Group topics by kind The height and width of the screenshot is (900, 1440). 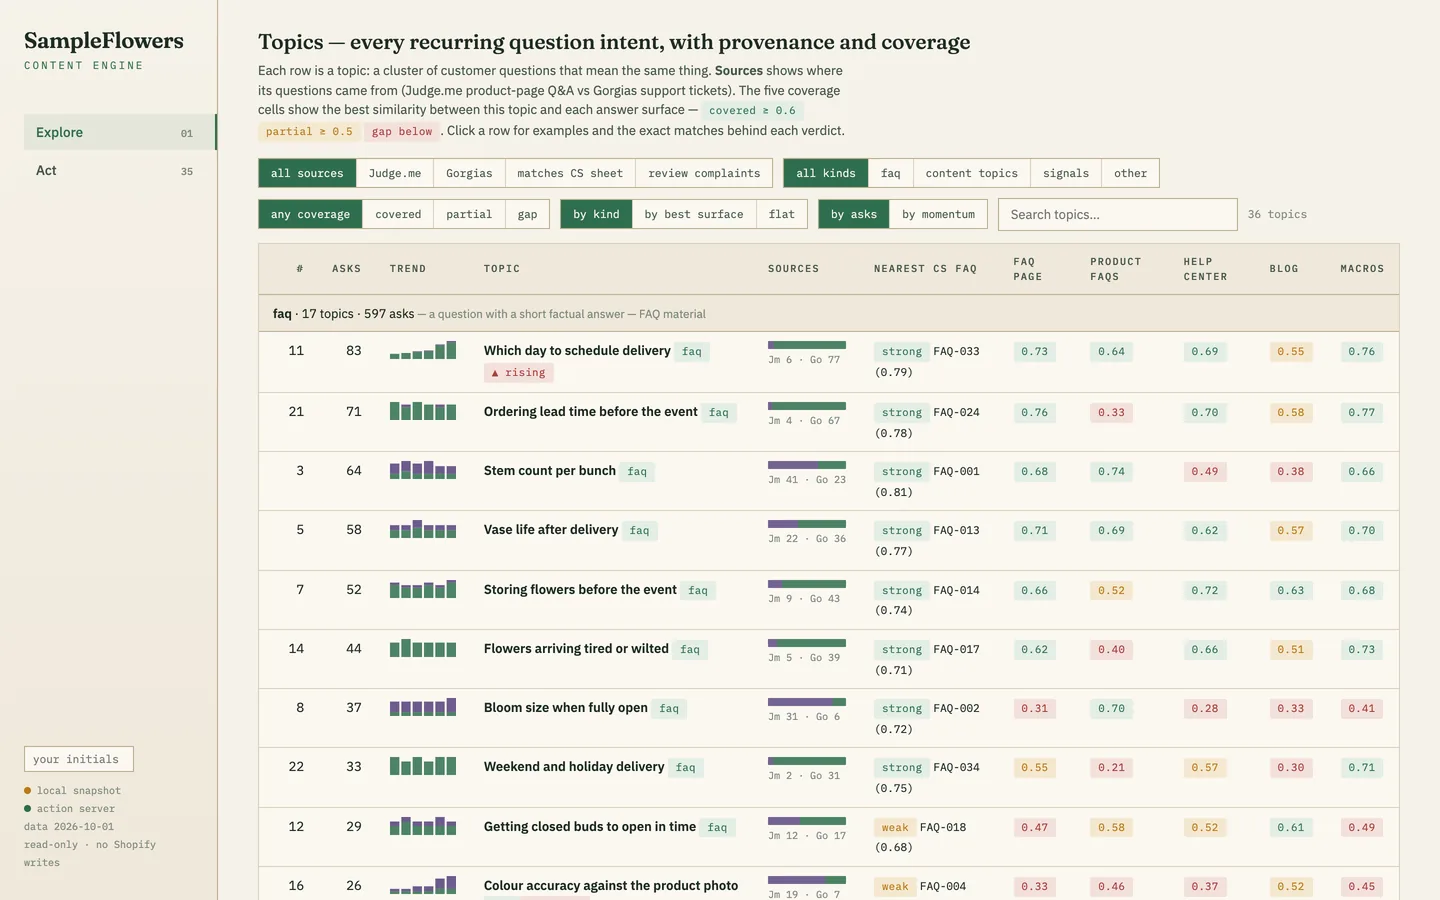[x=596, y=214]
